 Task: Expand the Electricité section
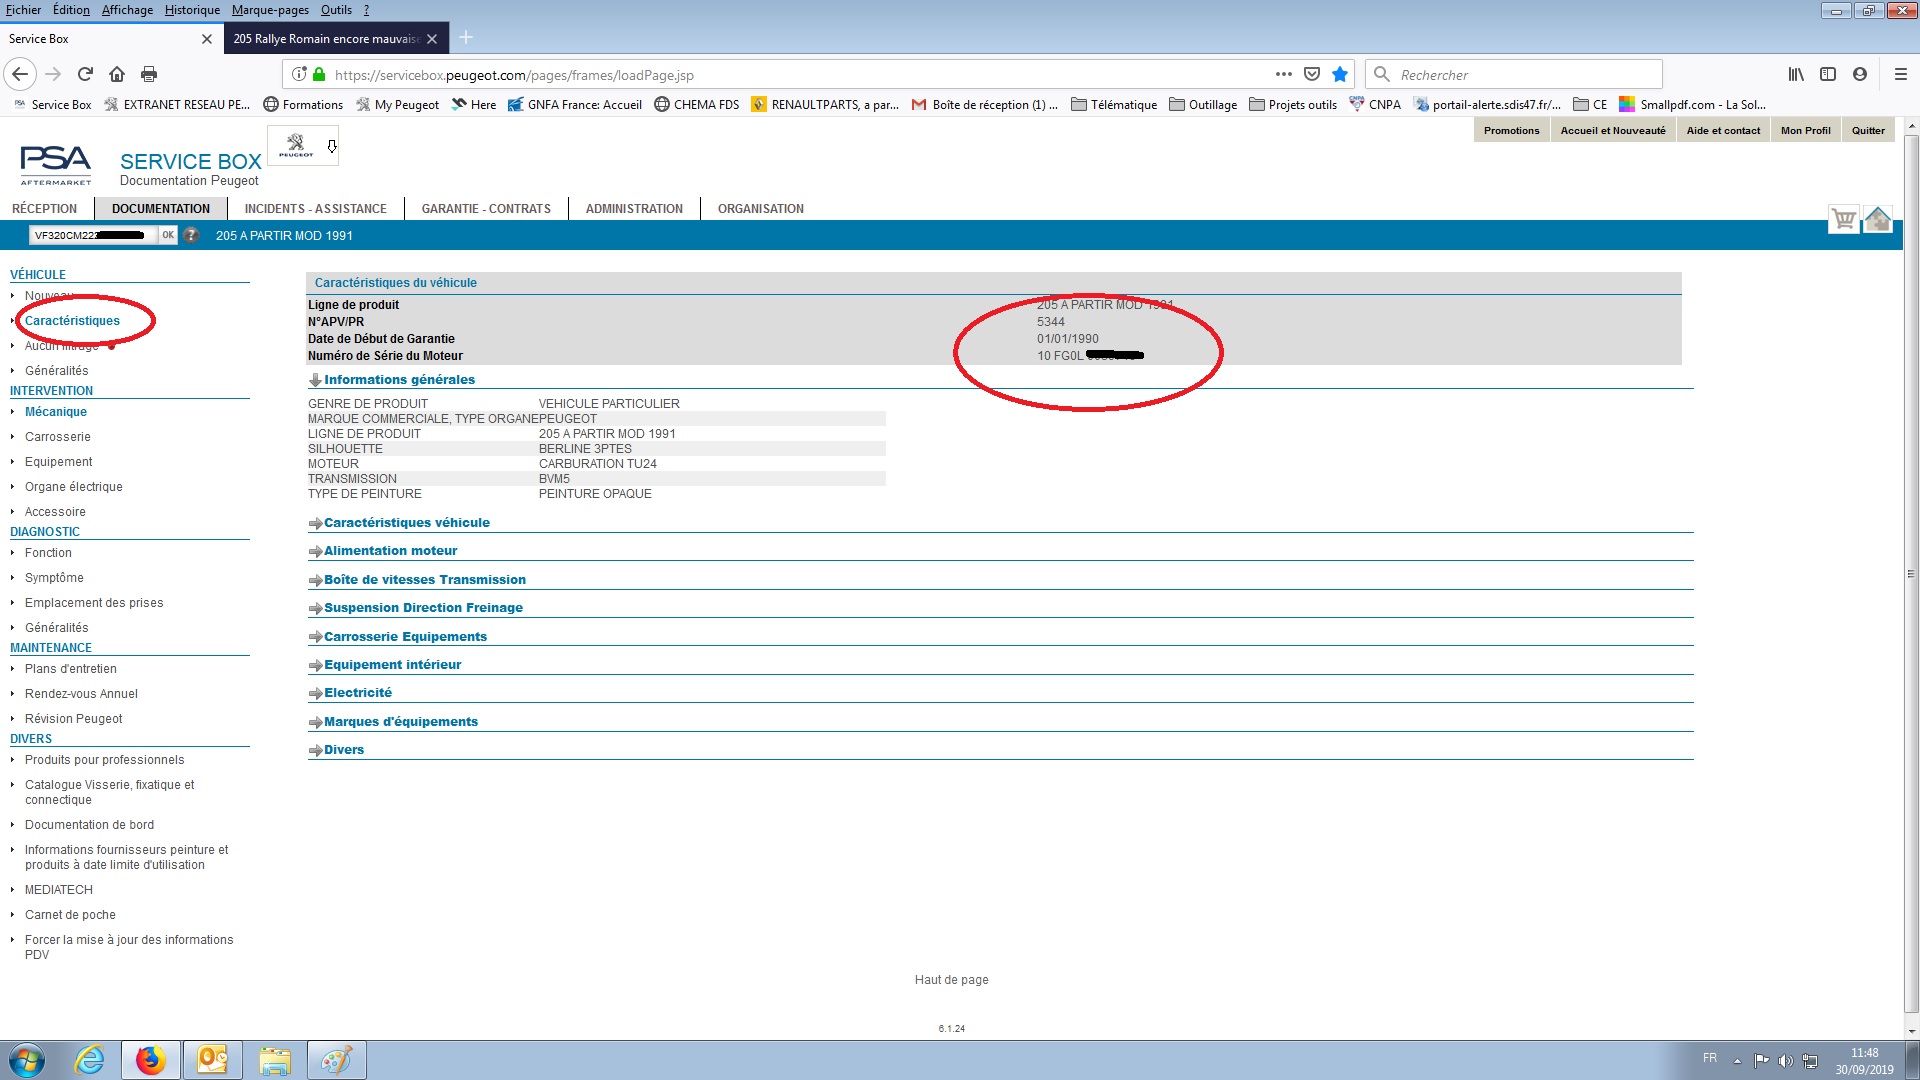pos(357,693)
